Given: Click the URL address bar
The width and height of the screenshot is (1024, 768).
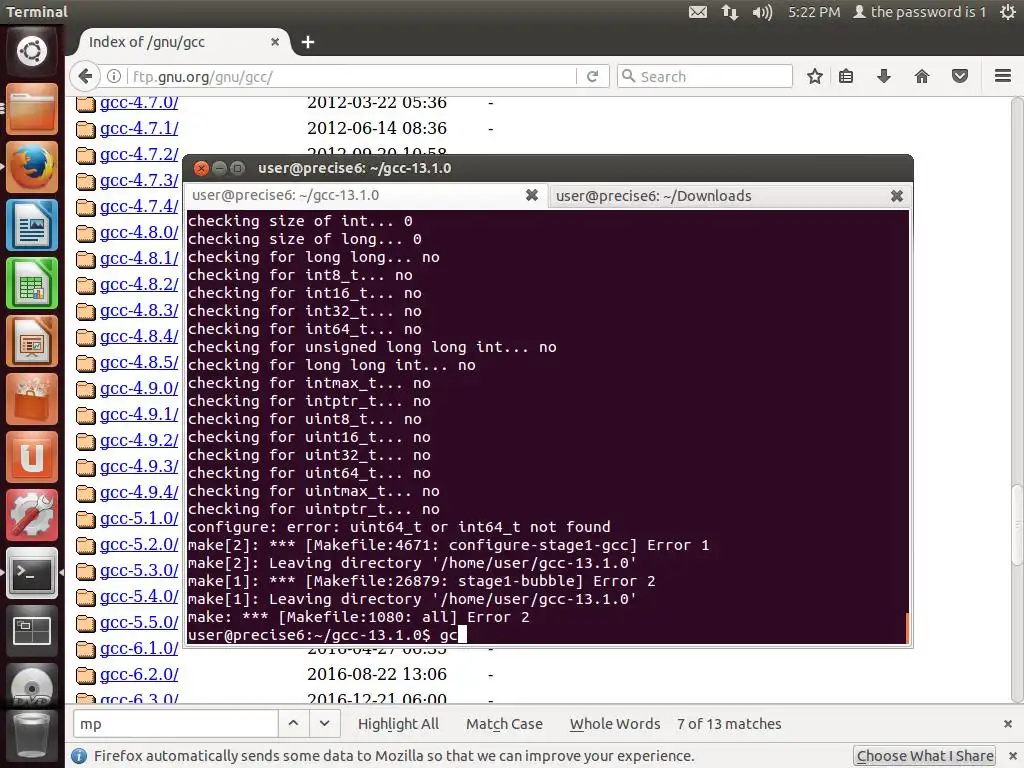Looking at the screenshot, I should click(353, 76).
